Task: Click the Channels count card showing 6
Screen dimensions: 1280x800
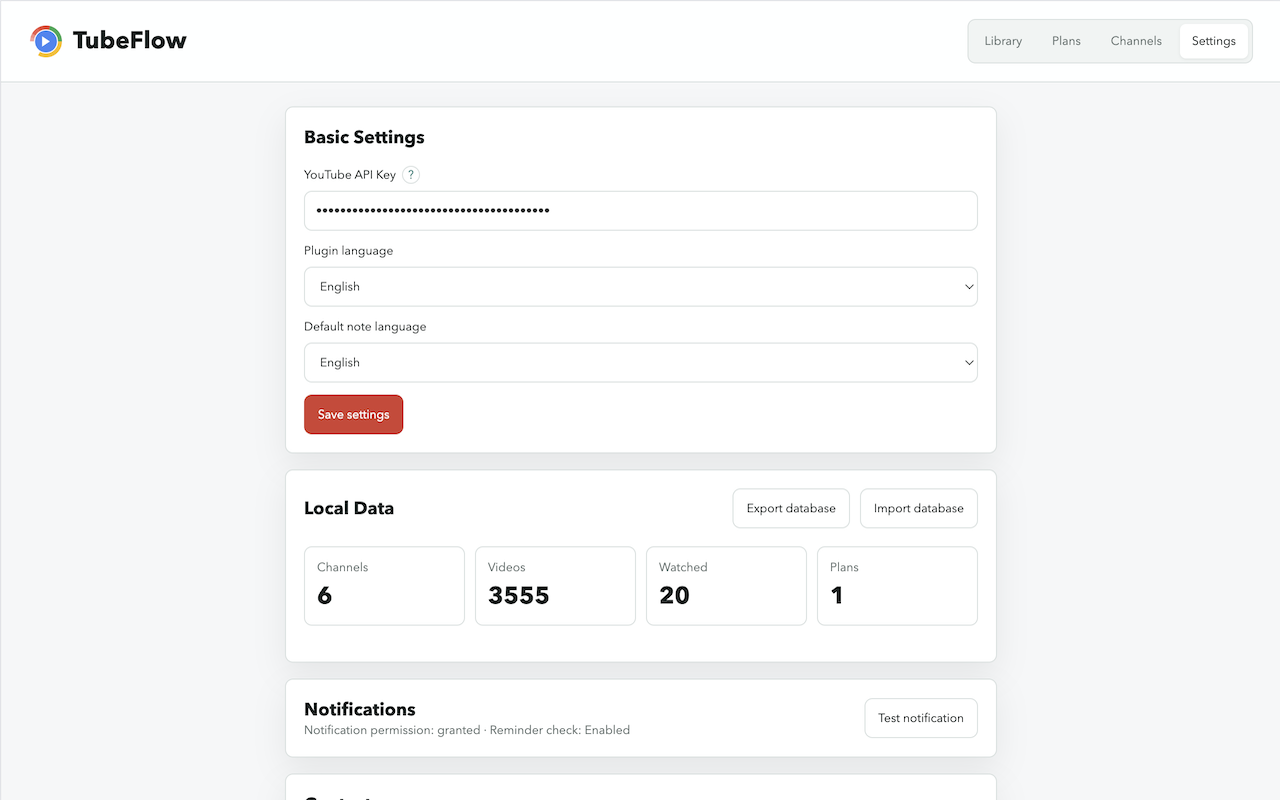Action: 384,586
